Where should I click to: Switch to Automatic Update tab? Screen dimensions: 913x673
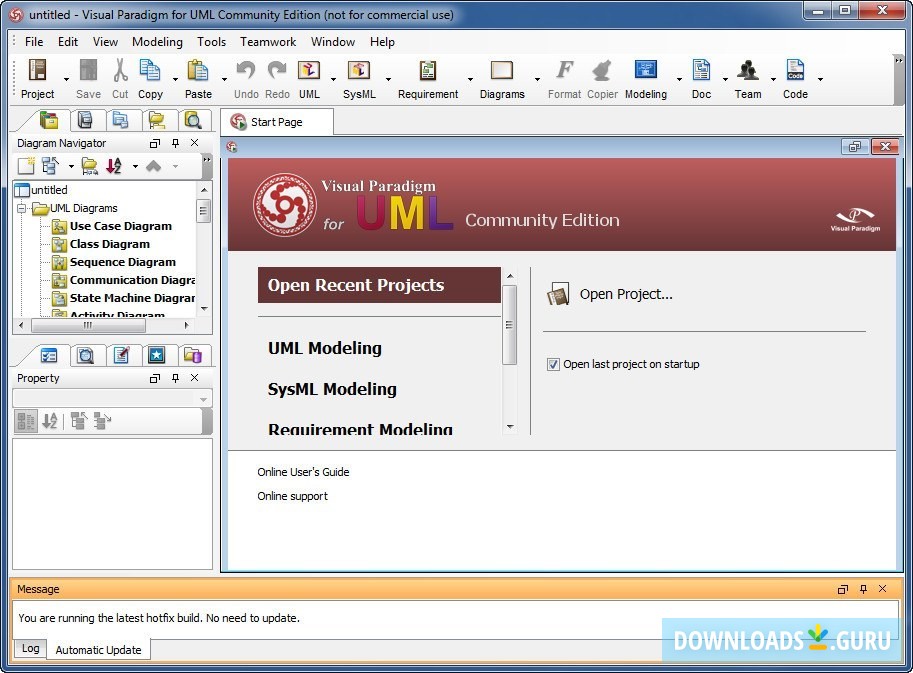[98, 650]
